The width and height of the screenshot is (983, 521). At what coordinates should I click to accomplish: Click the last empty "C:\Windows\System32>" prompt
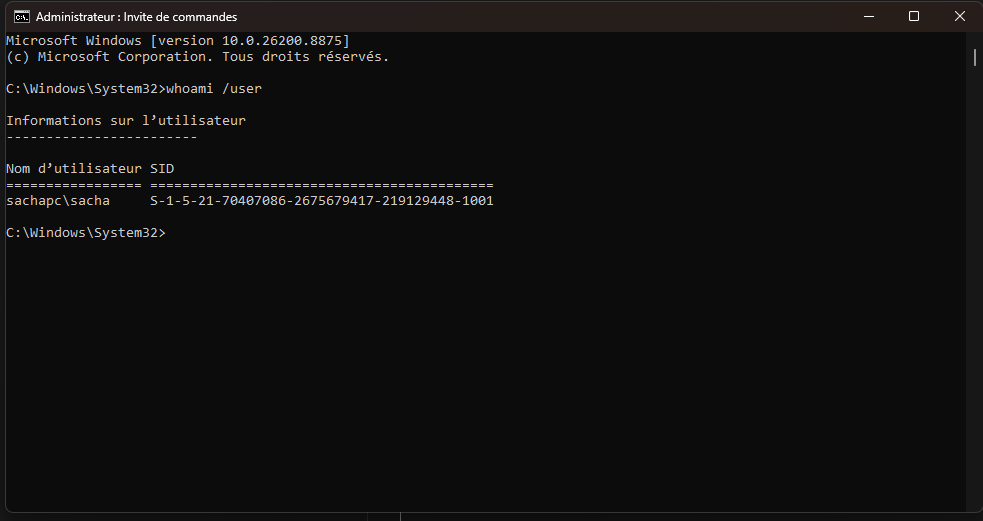point(86,233)
